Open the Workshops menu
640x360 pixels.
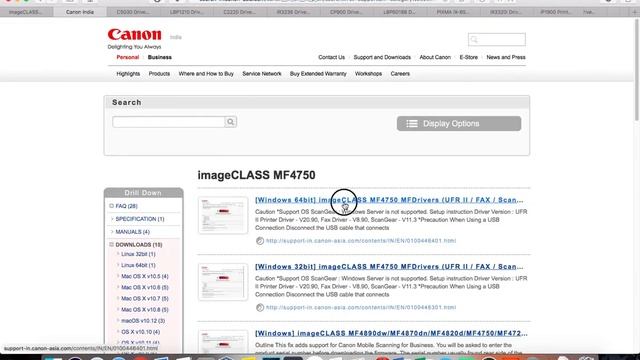click(368, 74)
